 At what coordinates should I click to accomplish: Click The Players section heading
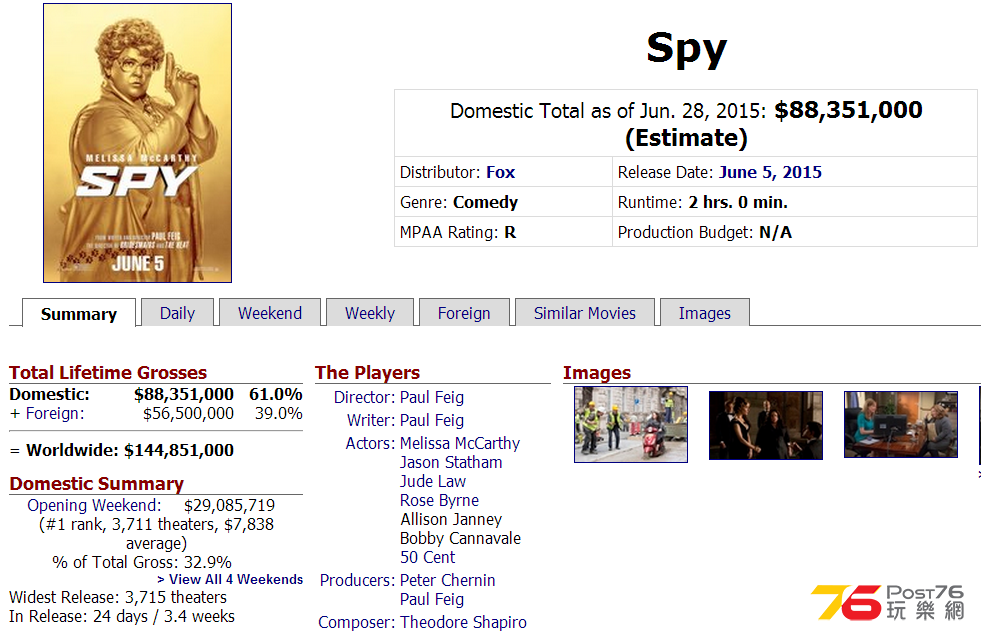pos(367,373)
